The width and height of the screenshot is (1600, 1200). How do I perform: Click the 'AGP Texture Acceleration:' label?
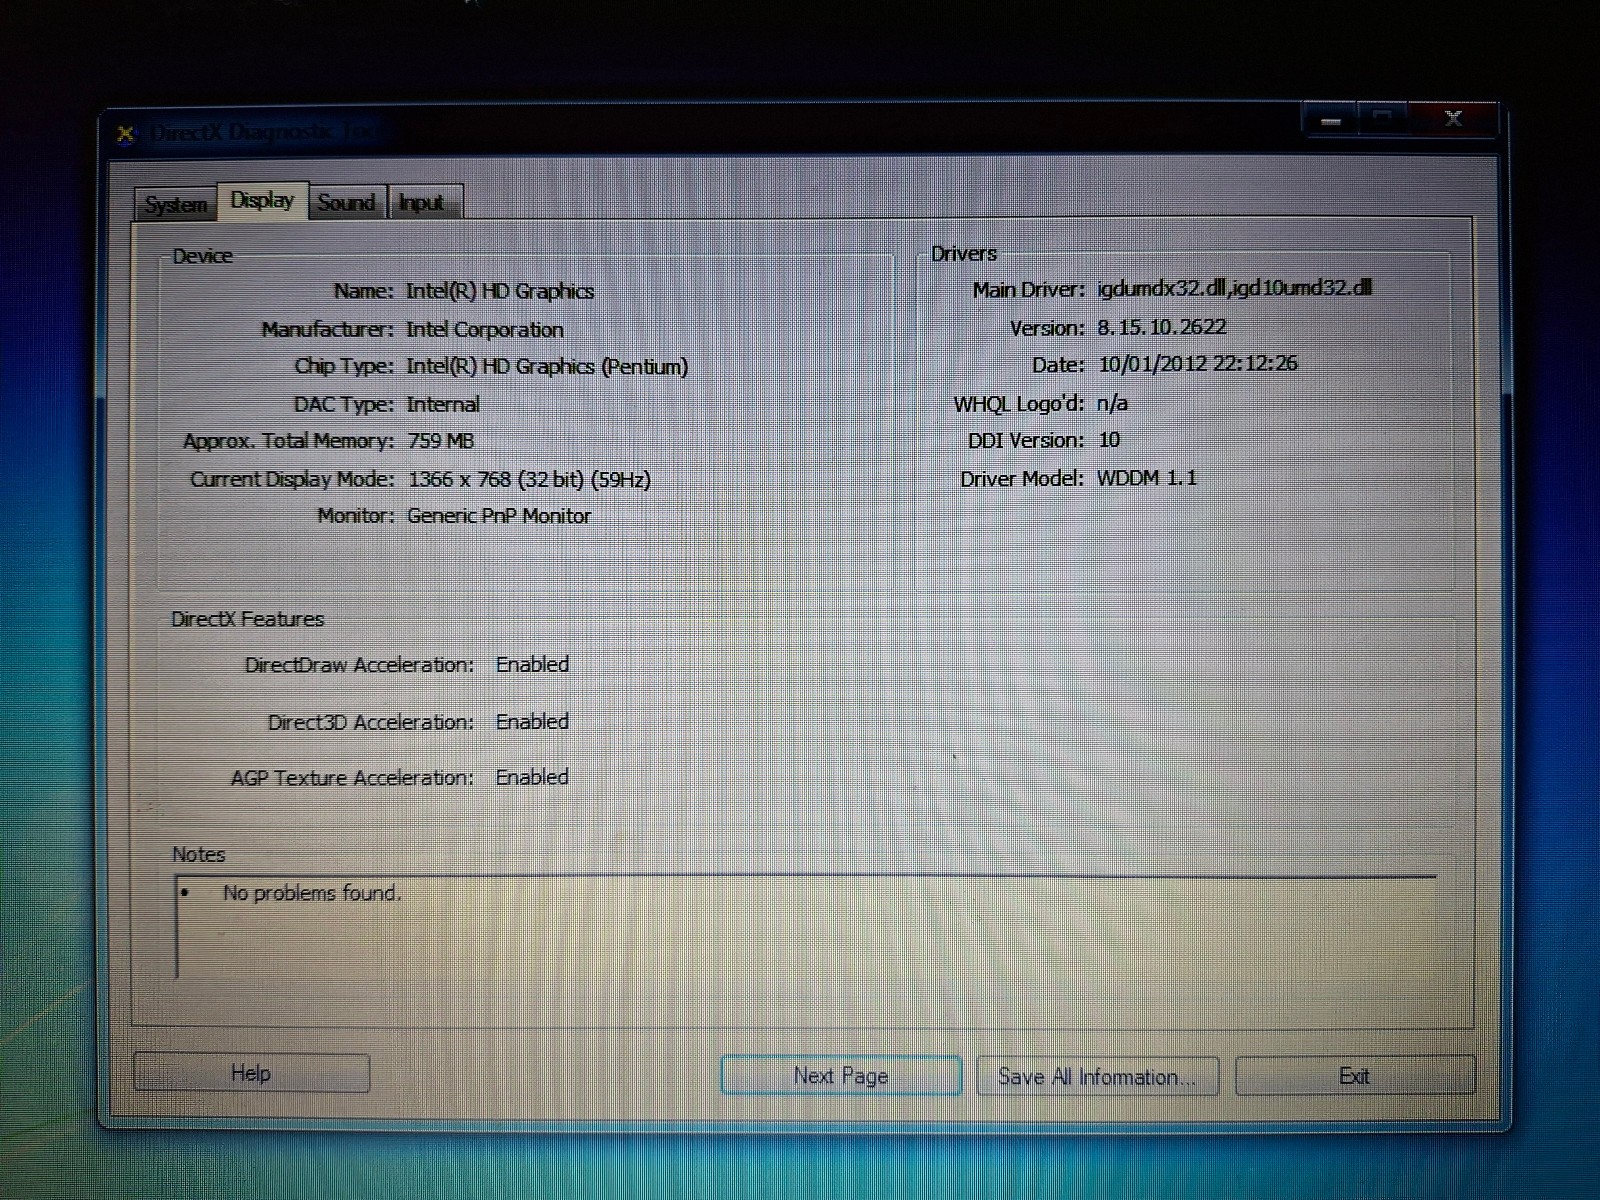coord(353,778)
